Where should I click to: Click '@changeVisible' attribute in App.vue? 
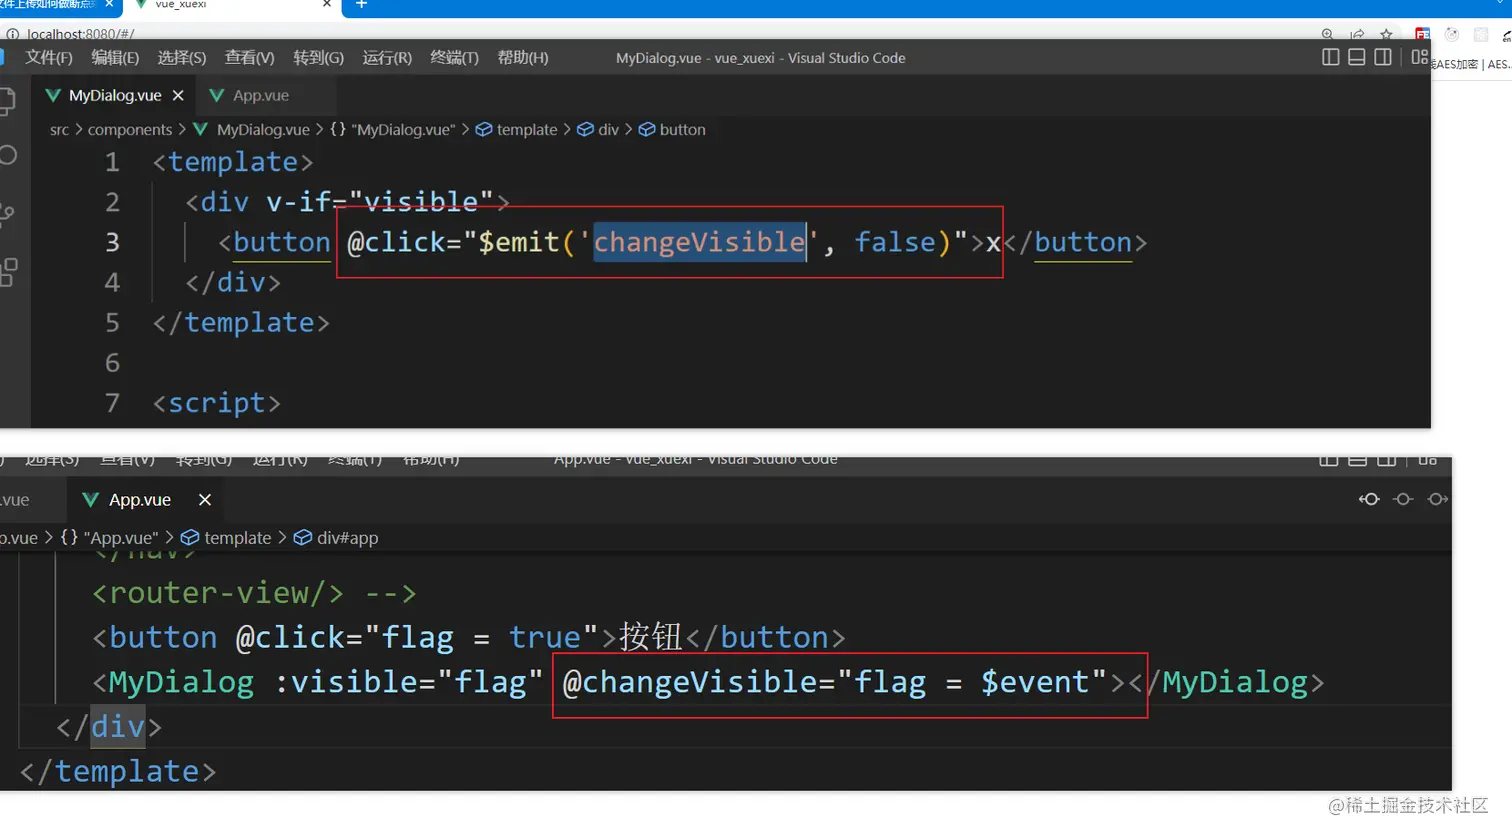click(x=690, y=682)
